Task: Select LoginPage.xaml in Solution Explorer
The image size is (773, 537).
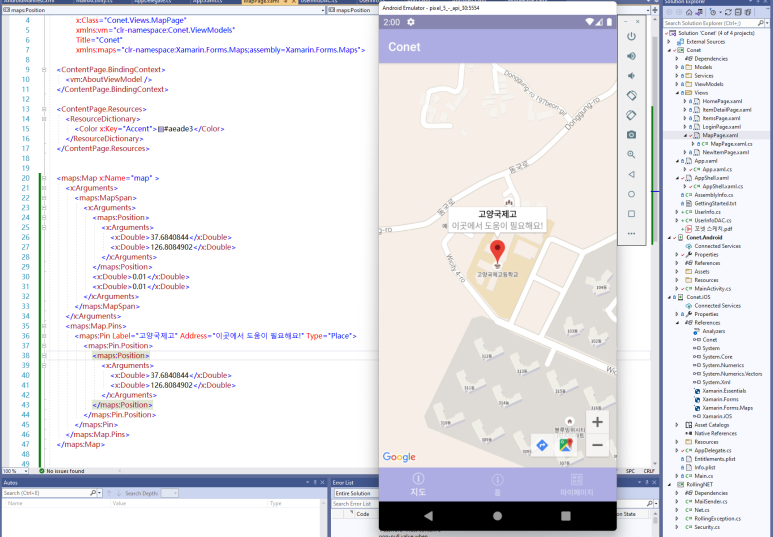Action: pyautogui.click(x=721, y=127)
